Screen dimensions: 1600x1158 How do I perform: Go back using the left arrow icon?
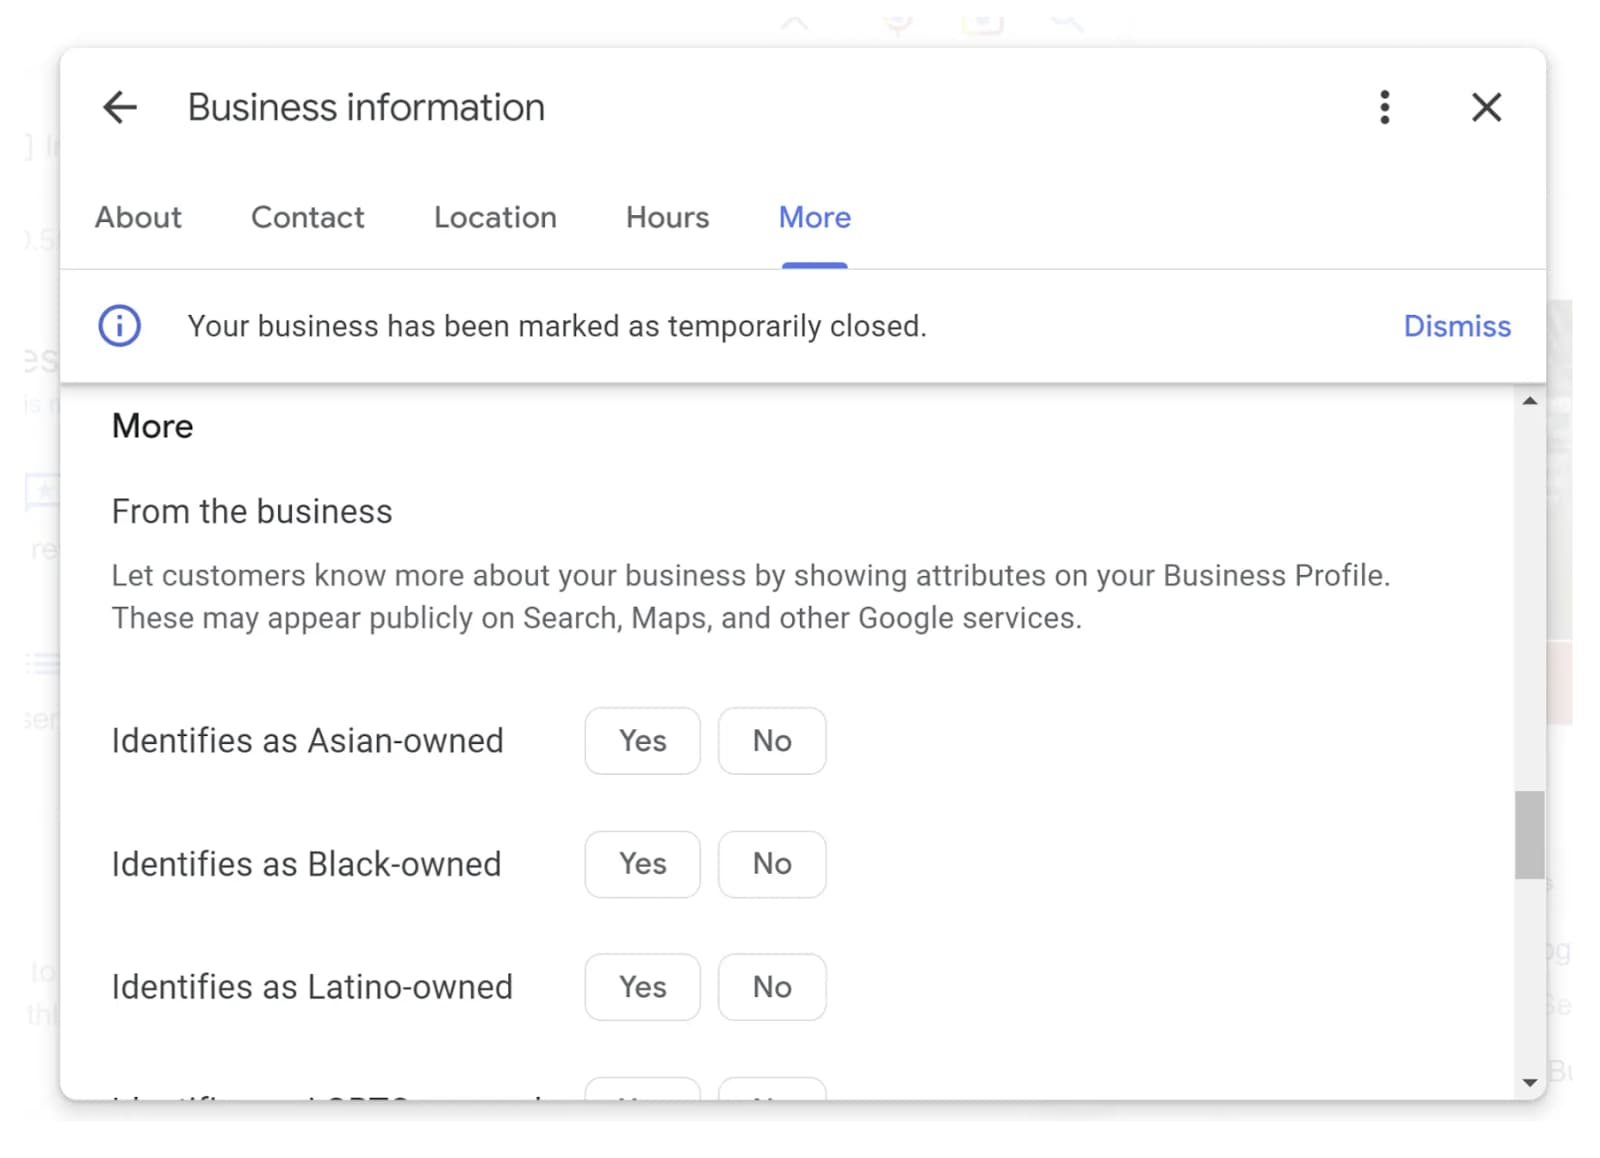(x=120, y=107)
